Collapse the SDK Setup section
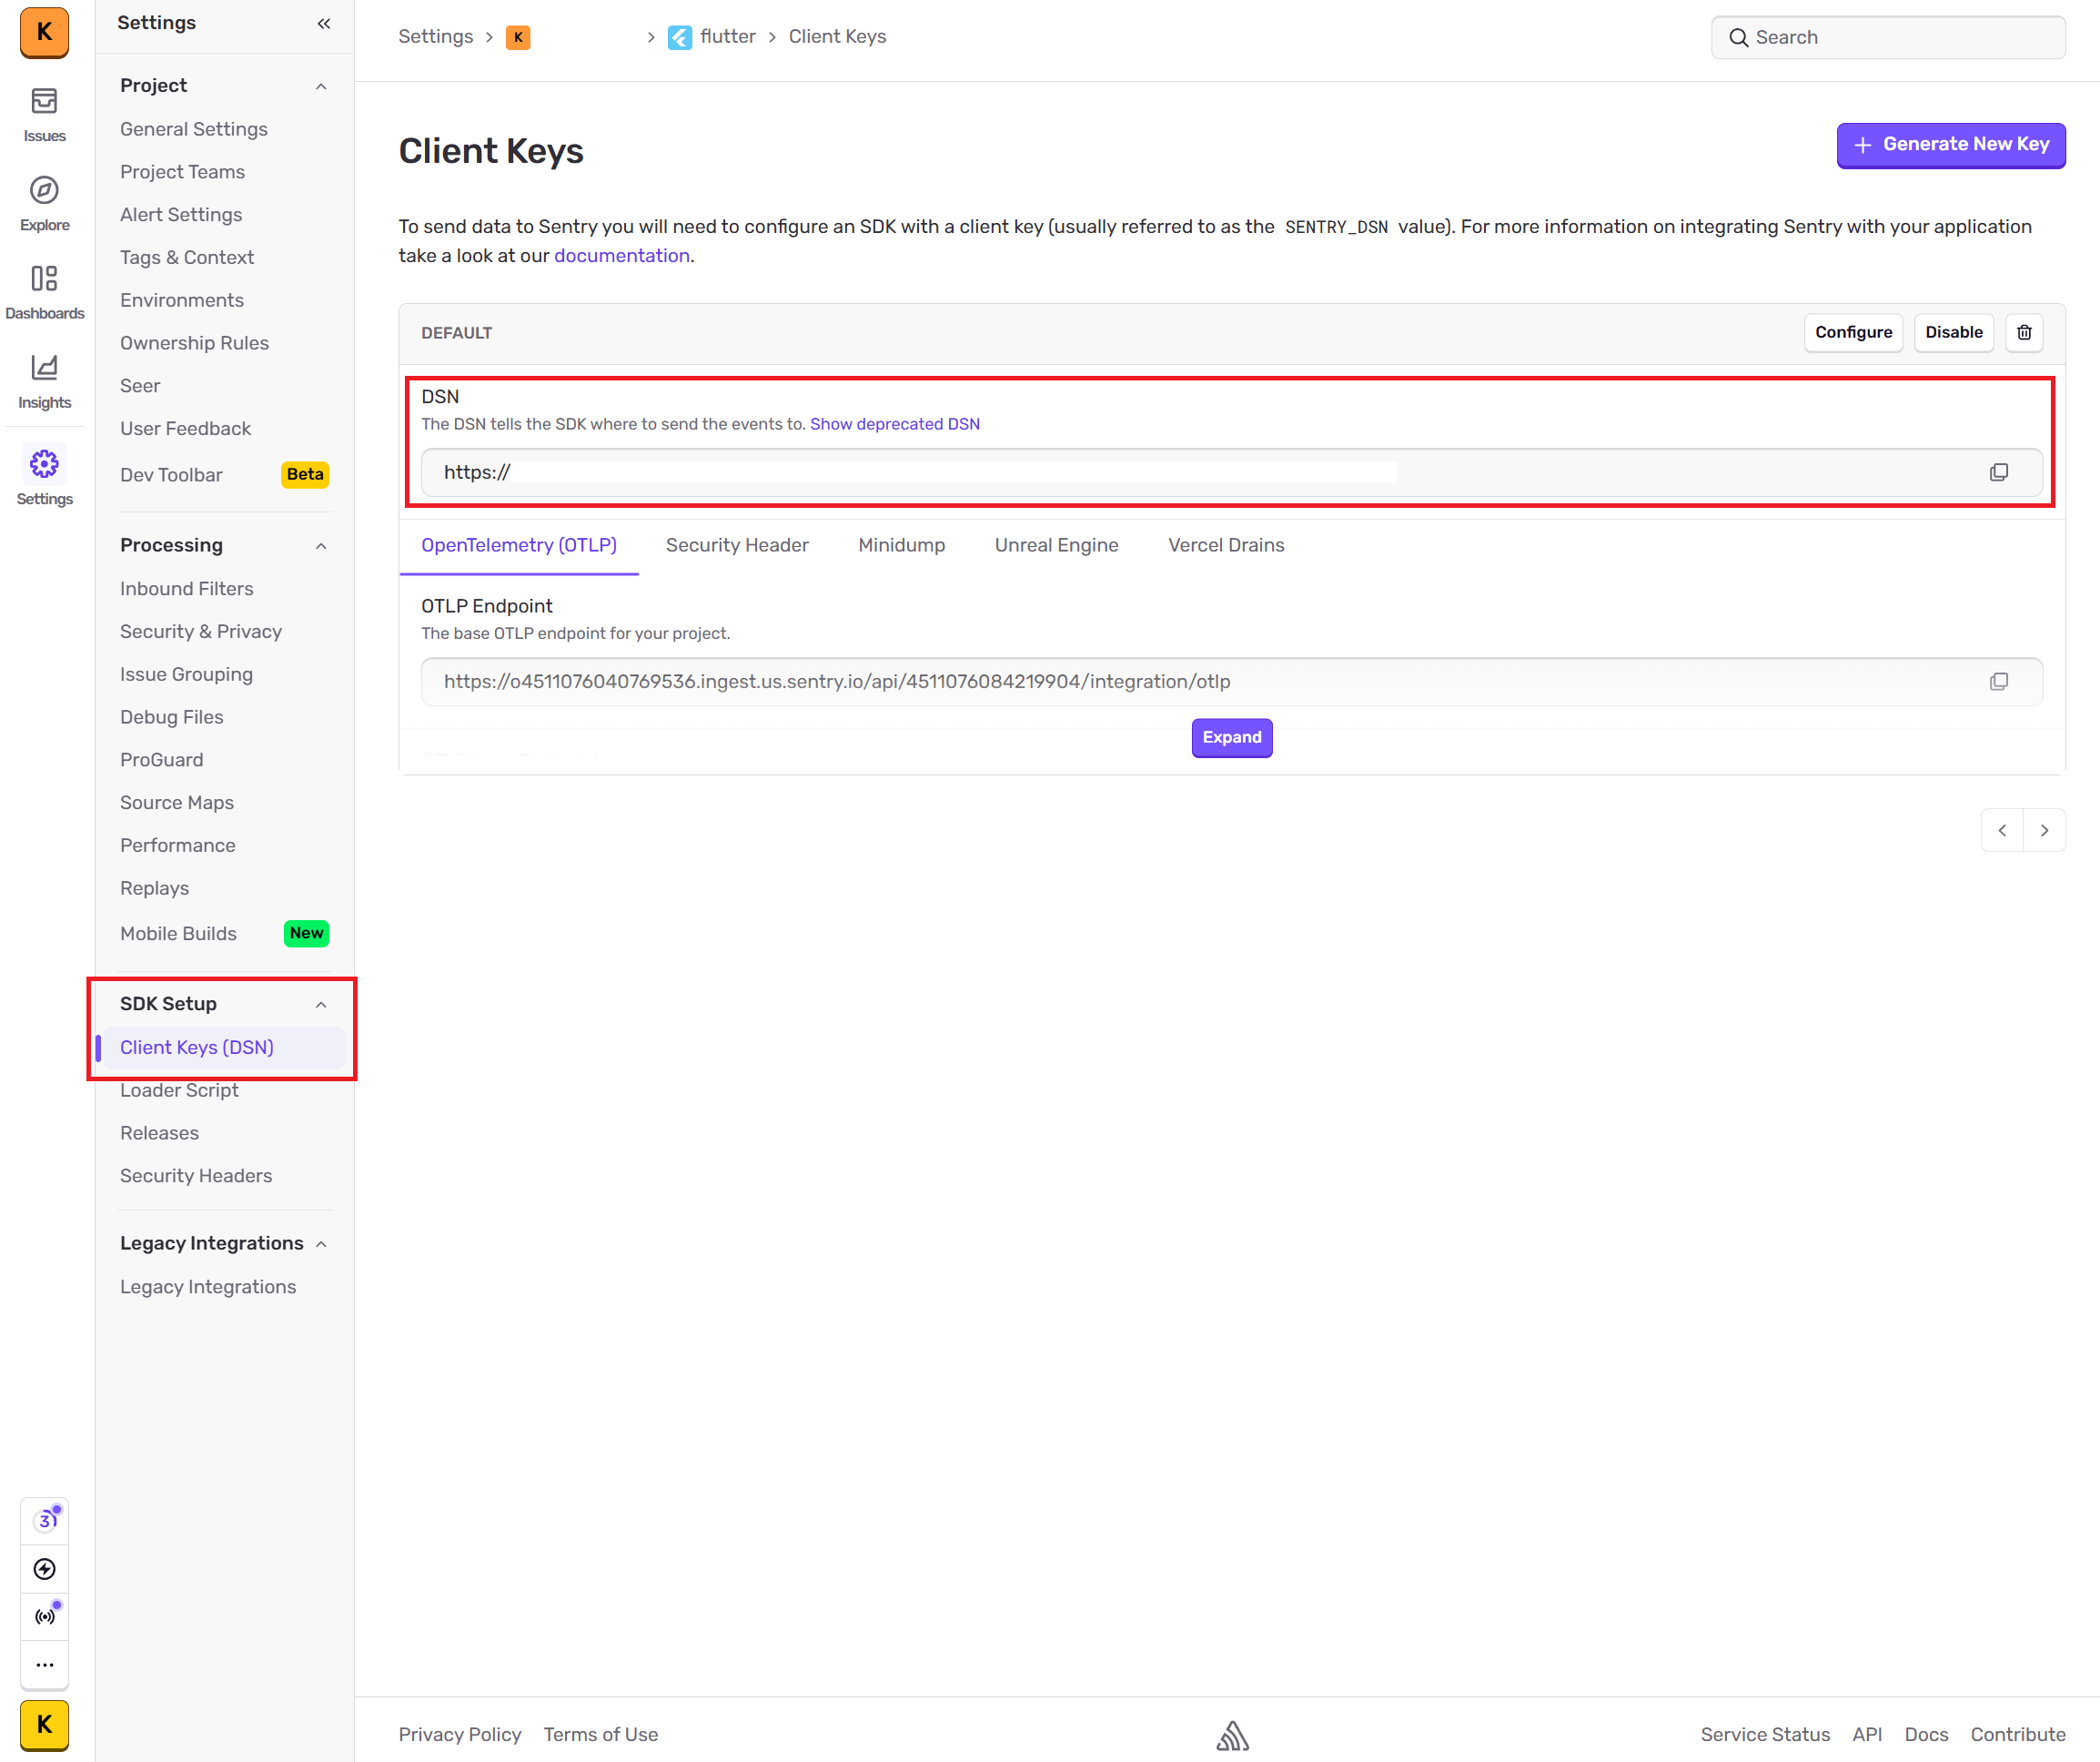The width and height of the screenshot is (2100, 1762). coord(321,1004)
